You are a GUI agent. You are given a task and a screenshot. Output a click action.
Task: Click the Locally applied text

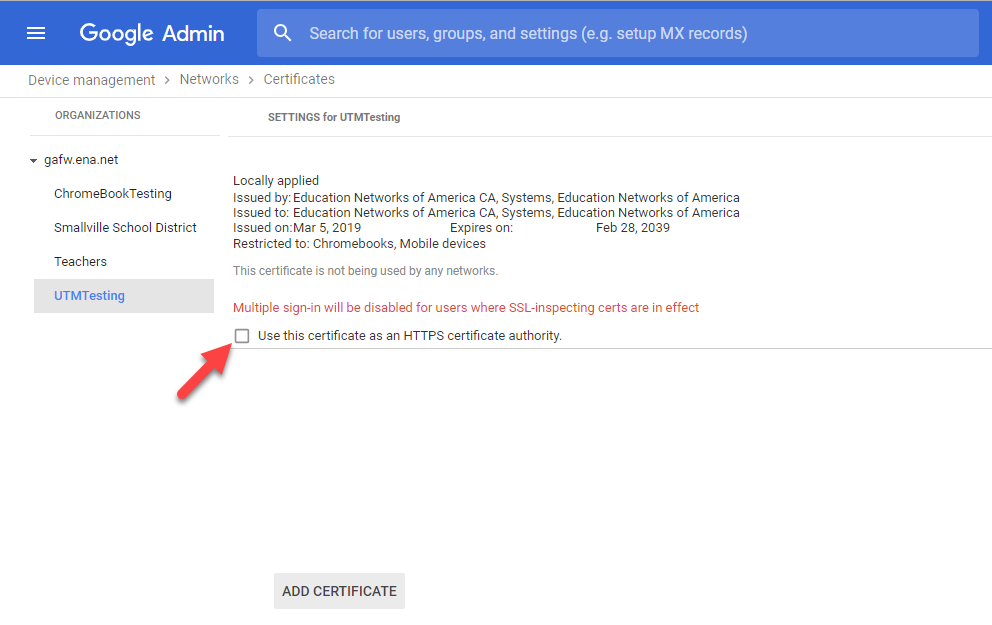point(276,181)
